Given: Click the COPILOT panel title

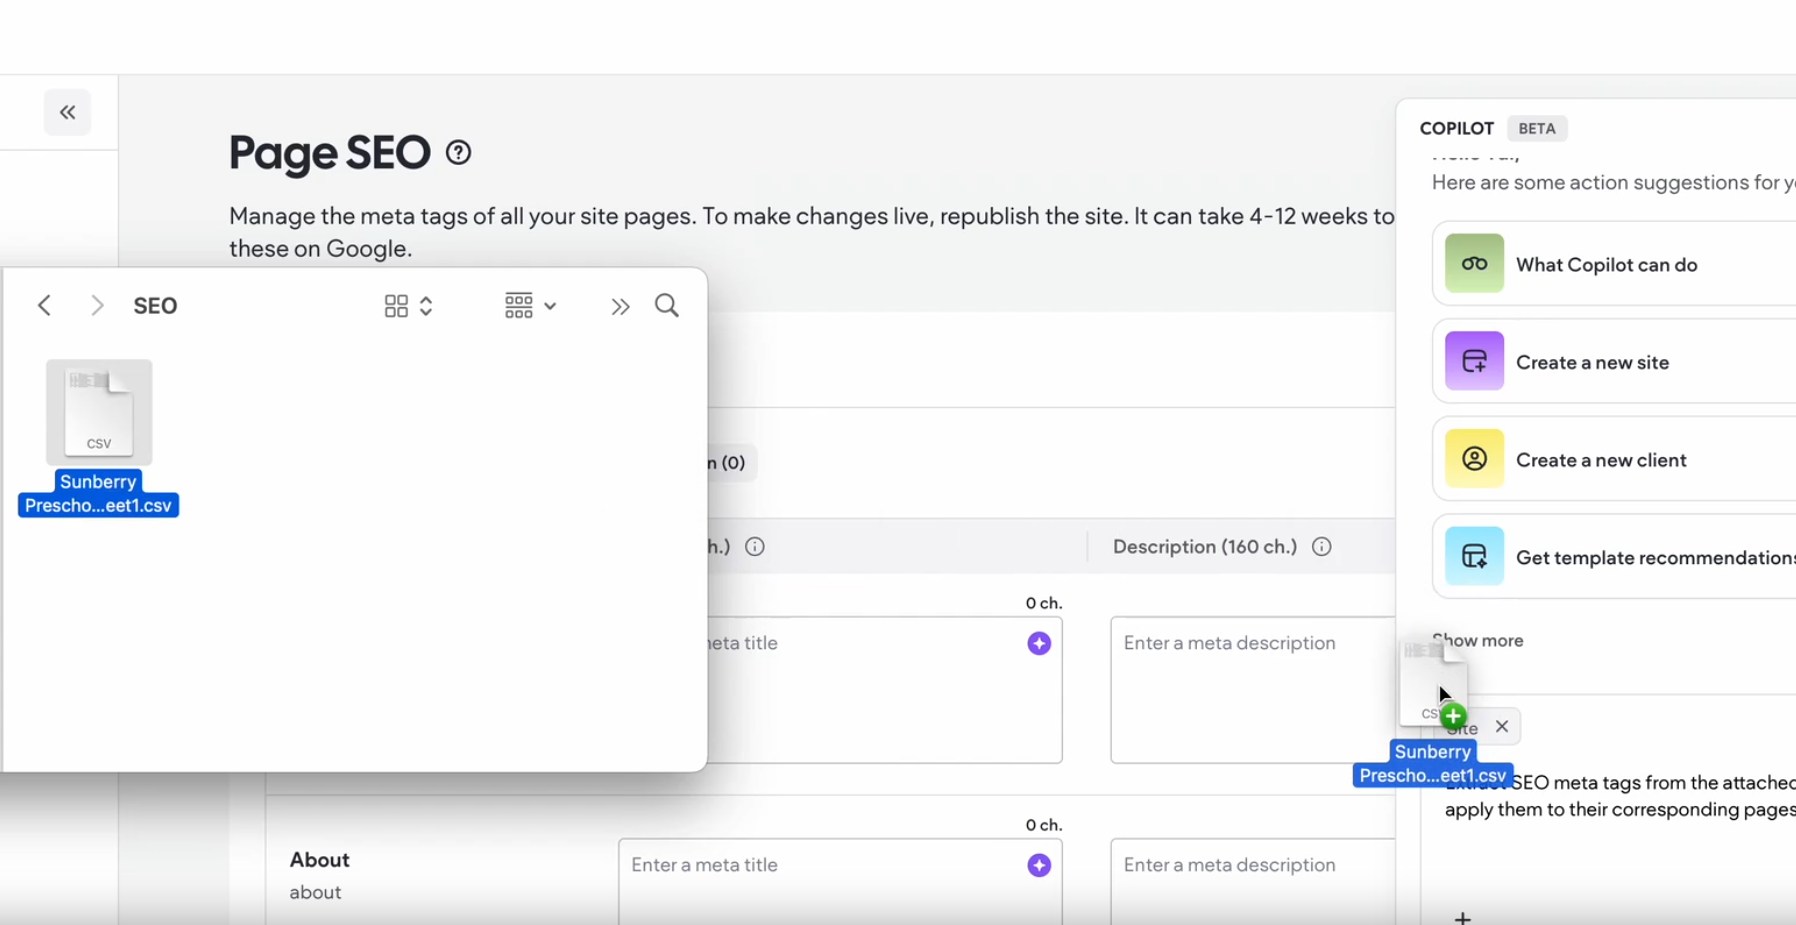Looking at the screenshot, I should pyautogui.click(x=1457, y=129).
